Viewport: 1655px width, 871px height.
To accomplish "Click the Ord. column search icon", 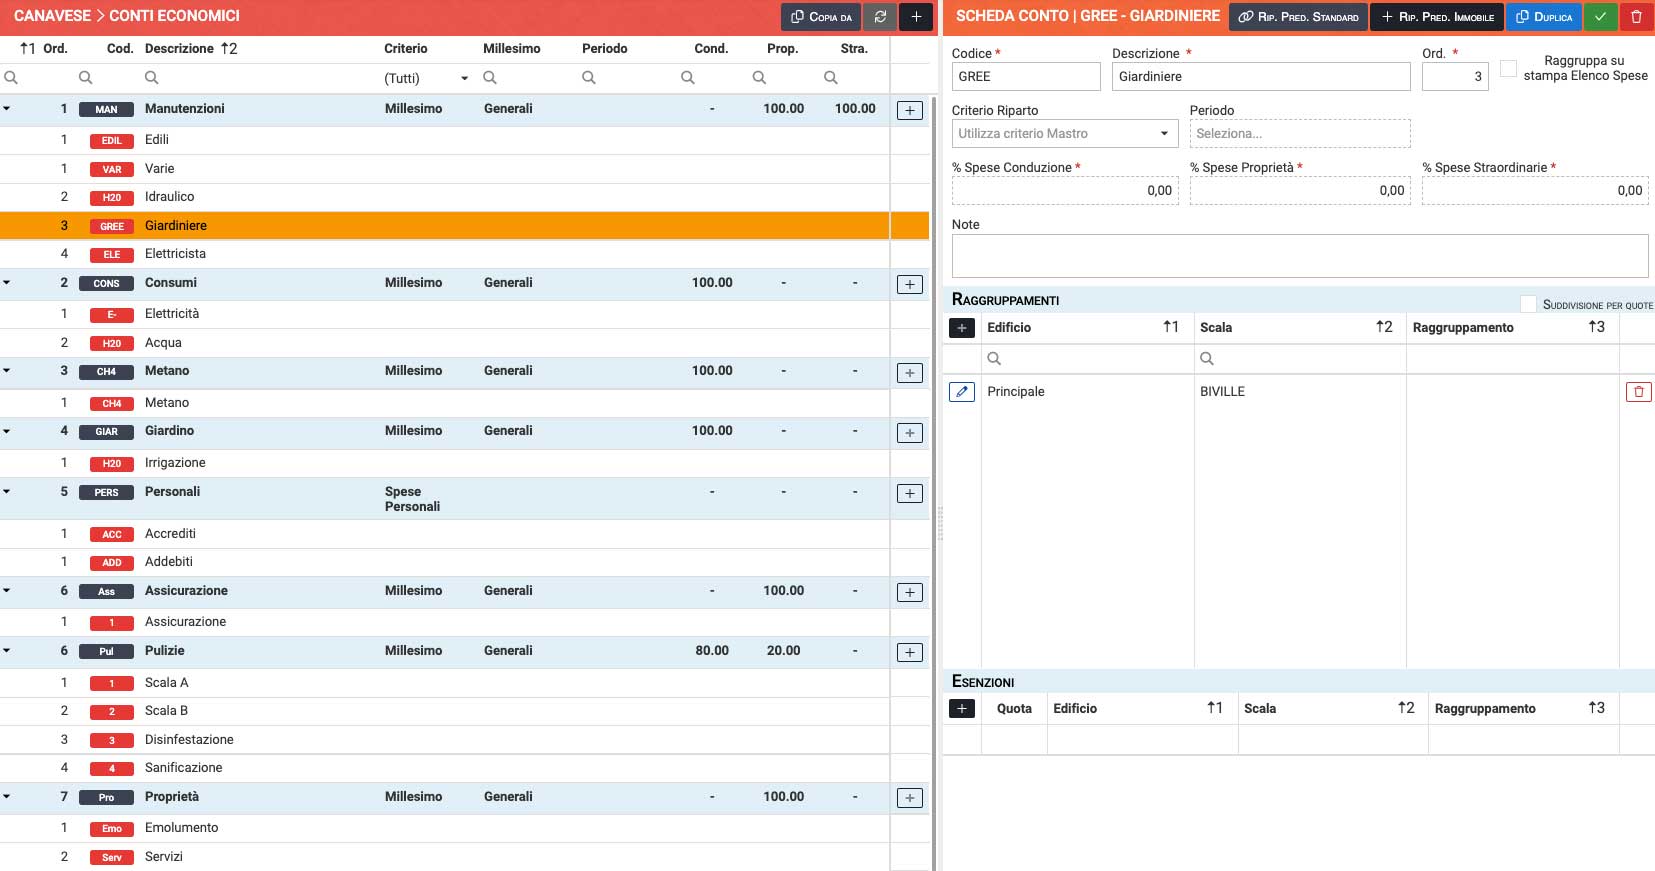I will click(x=11, y=78).
